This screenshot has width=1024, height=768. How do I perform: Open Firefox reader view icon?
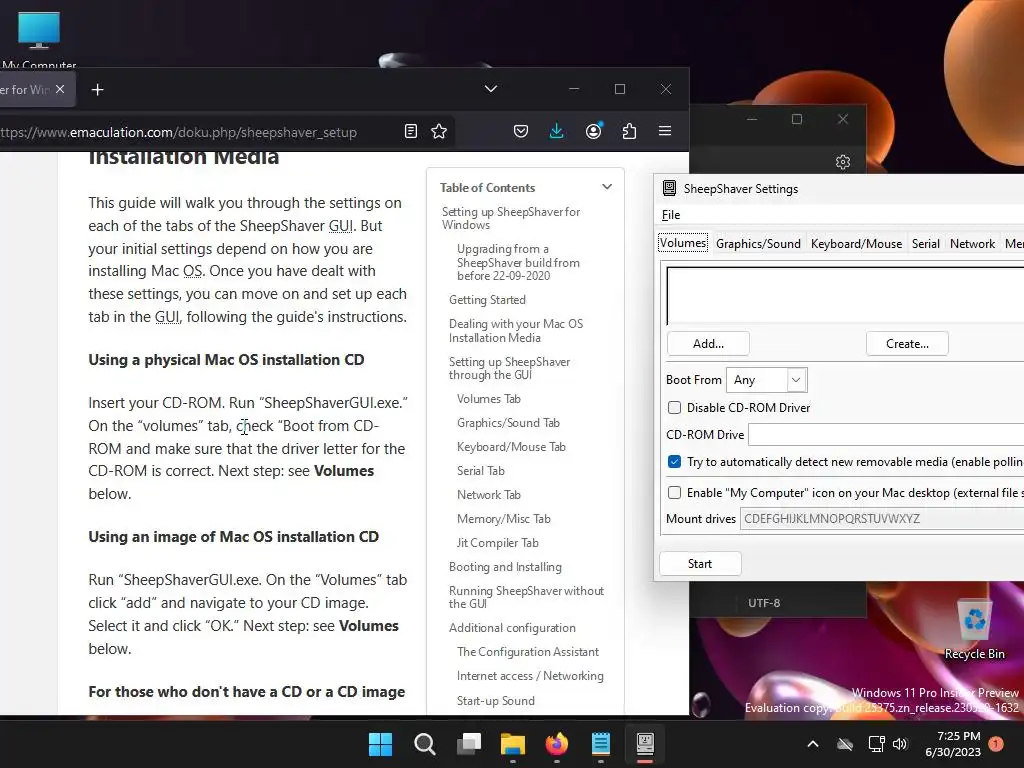pos(411,131)
